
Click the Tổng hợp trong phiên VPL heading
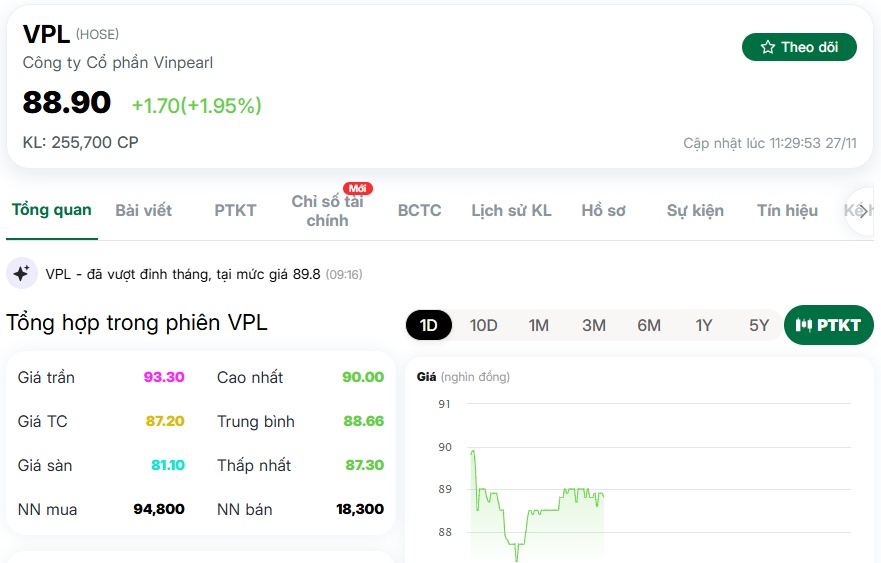point(137,323)
